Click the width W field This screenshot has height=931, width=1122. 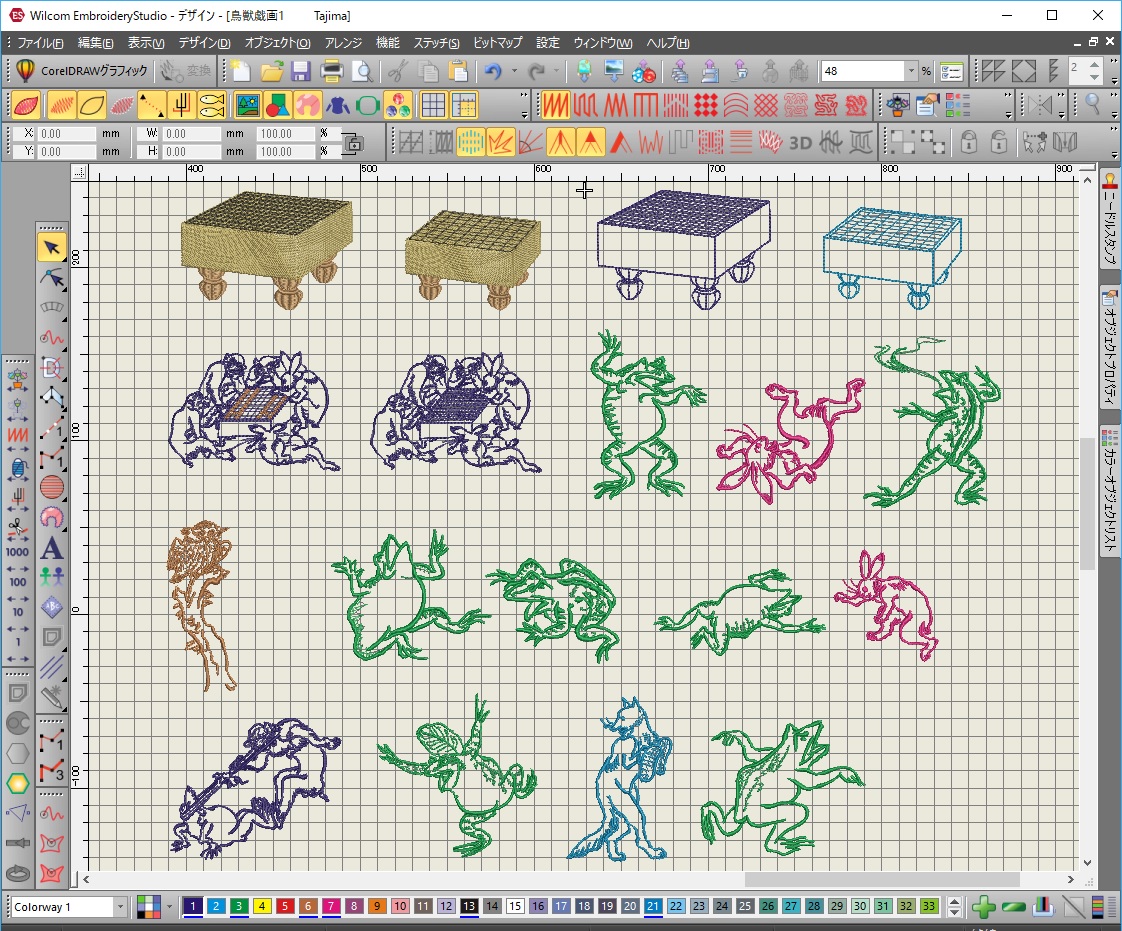191,134
